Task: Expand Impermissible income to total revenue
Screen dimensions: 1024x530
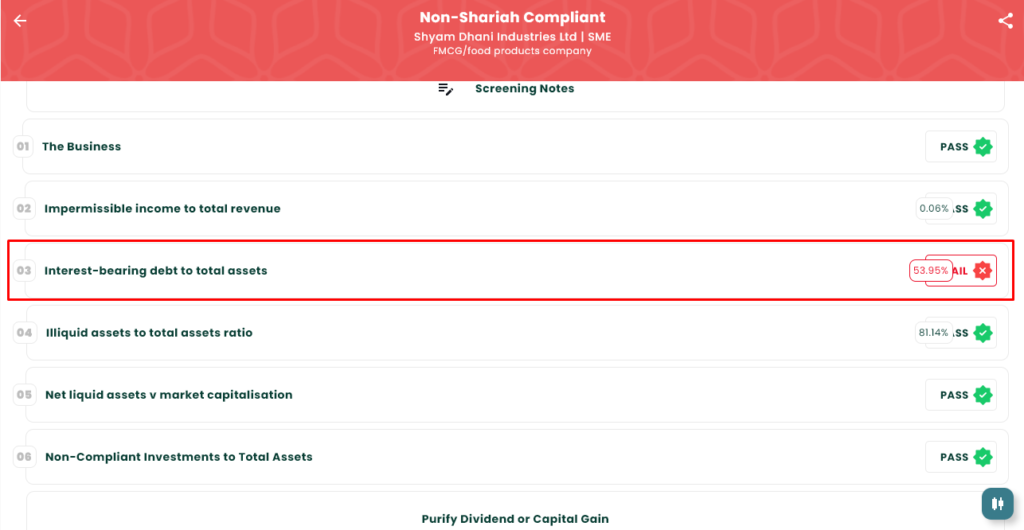Action: [162, 209]
